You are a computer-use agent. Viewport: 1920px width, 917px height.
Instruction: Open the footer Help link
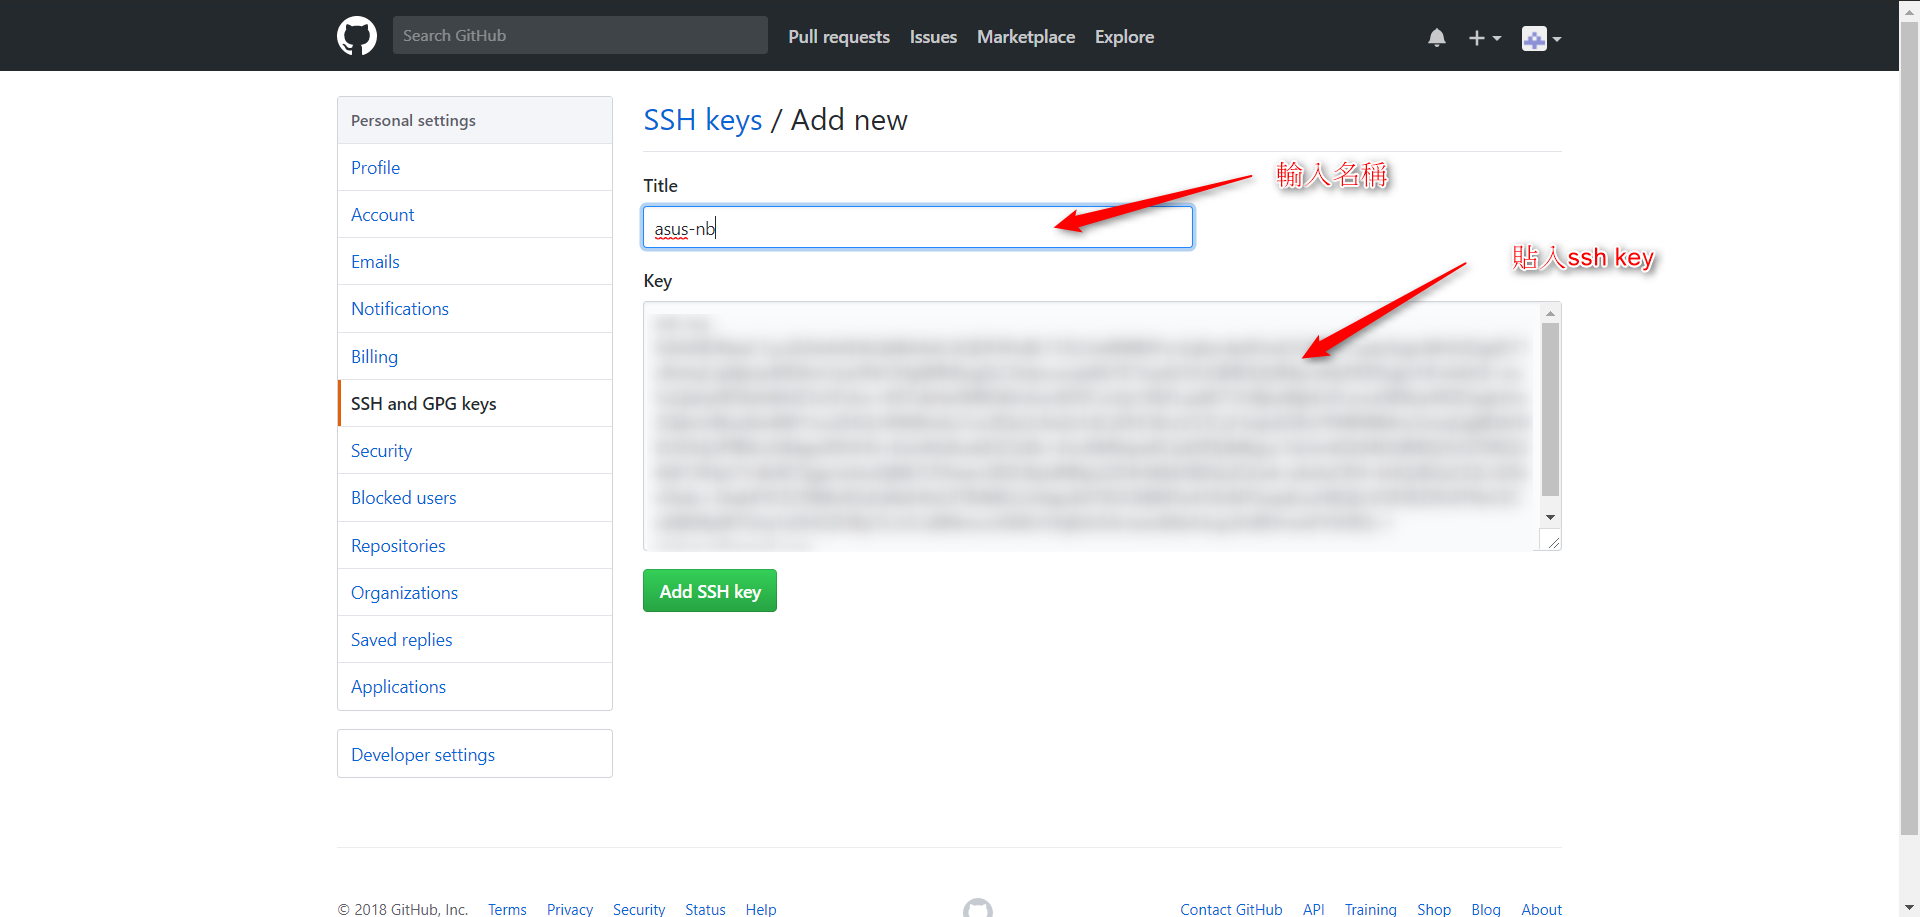point(761,909)
